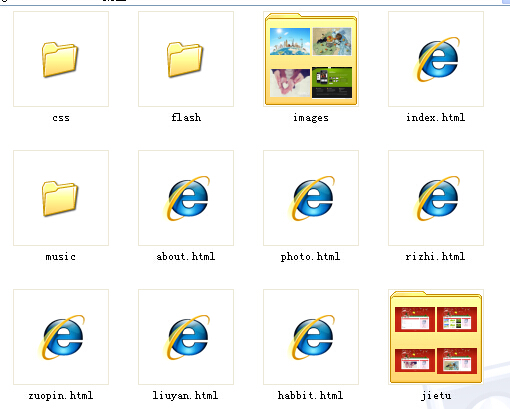Click the file name "rizhi.html"

pyautogui.click(x=436, y=256)
